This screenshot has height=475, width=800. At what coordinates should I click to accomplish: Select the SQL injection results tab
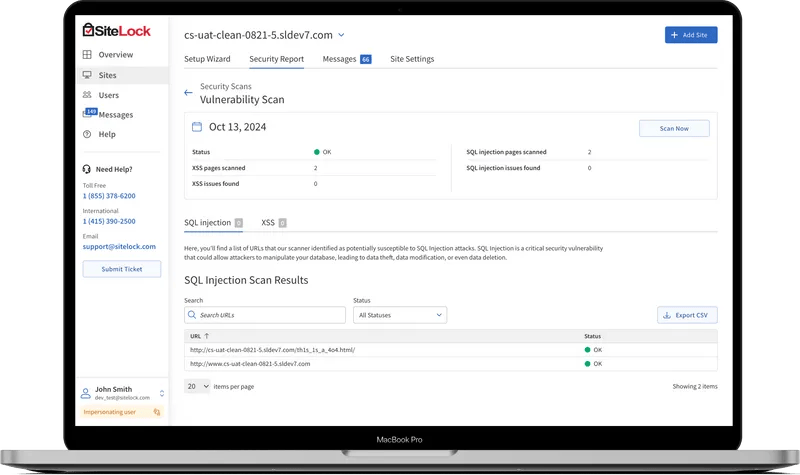tap(213, 222)
